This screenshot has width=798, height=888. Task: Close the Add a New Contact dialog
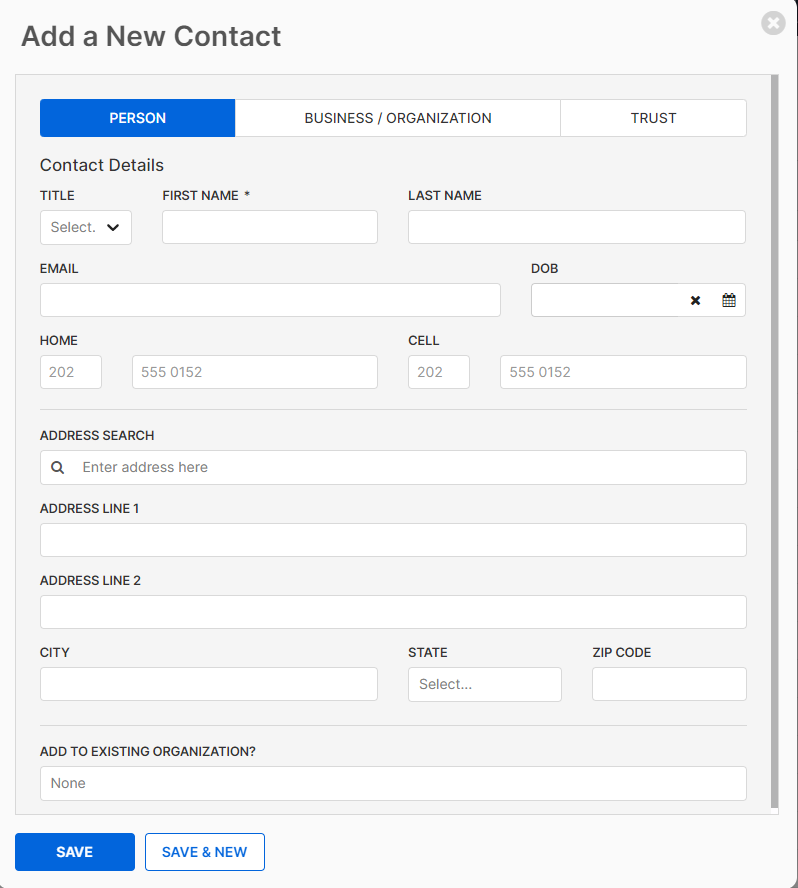click(773, 23)
